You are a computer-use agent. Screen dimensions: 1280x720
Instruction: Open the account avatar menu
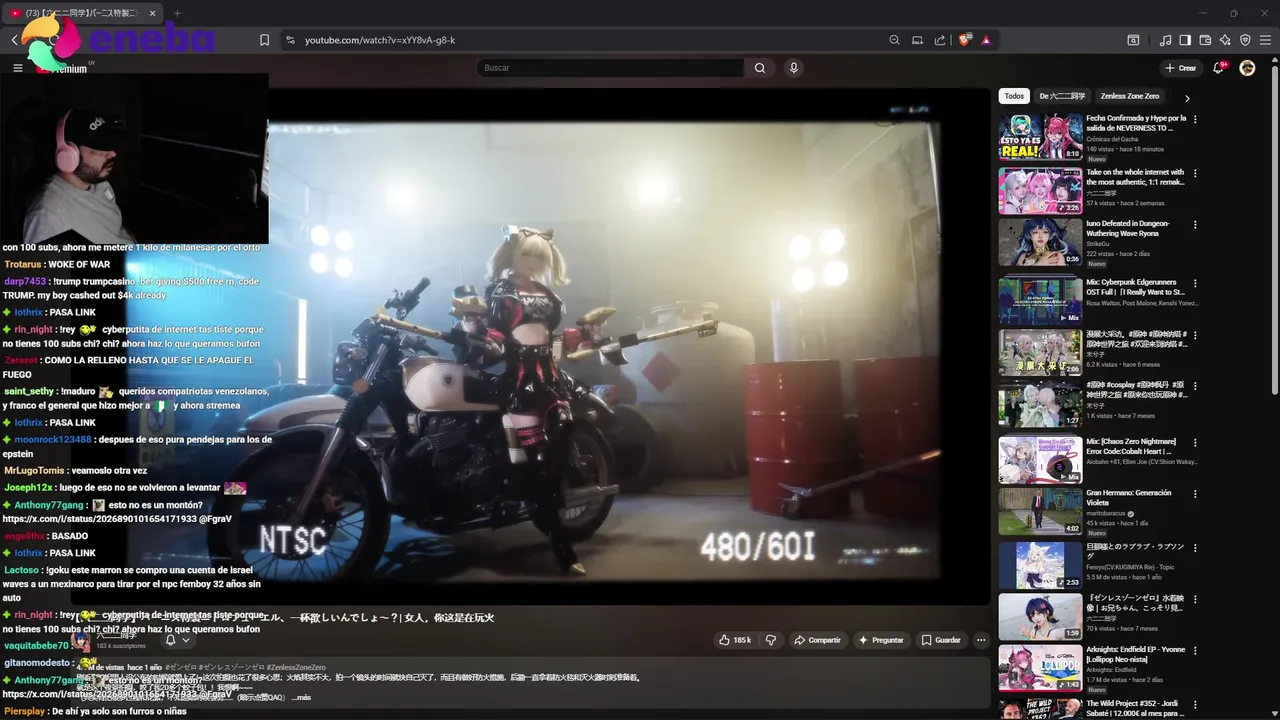coord(1247,68)
